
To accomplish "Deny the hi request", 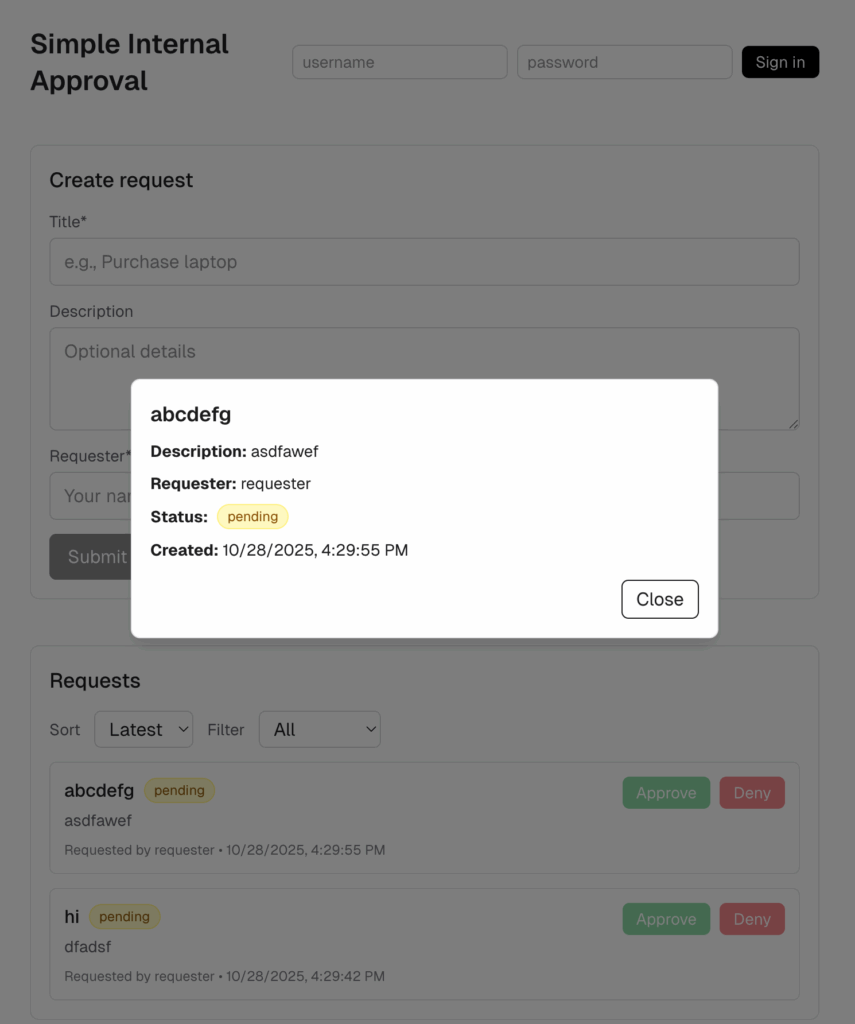I will (x=752, y=919).
